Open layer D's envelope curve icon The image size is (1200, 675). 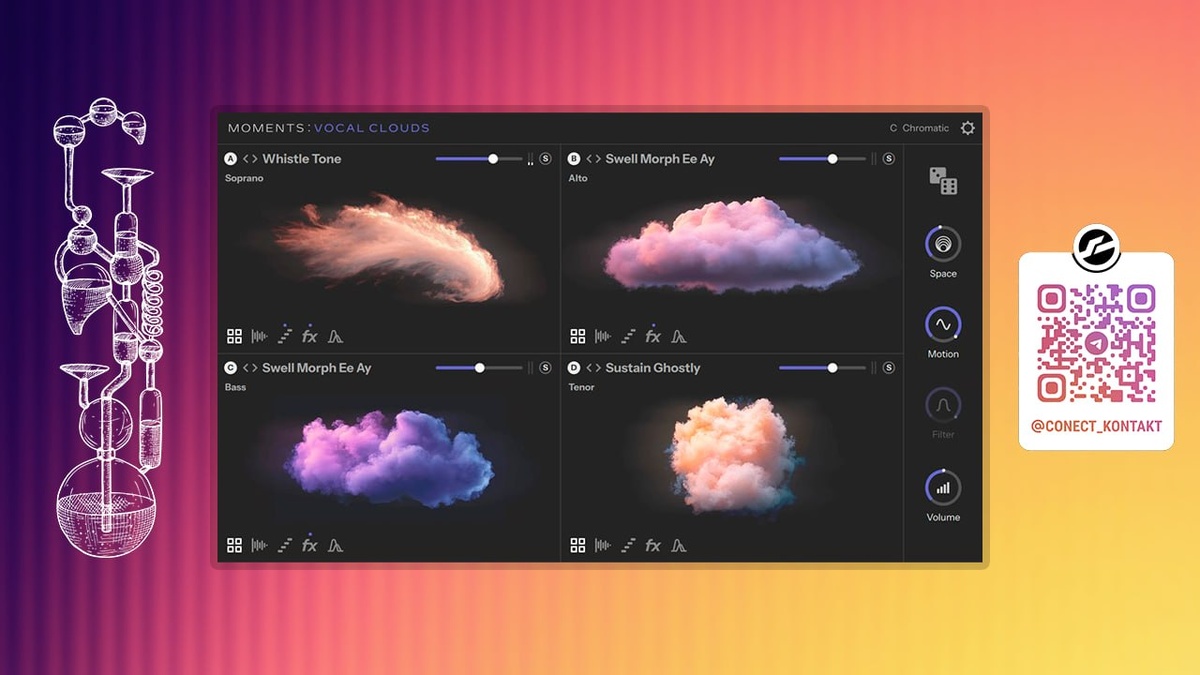coord(679,545)
